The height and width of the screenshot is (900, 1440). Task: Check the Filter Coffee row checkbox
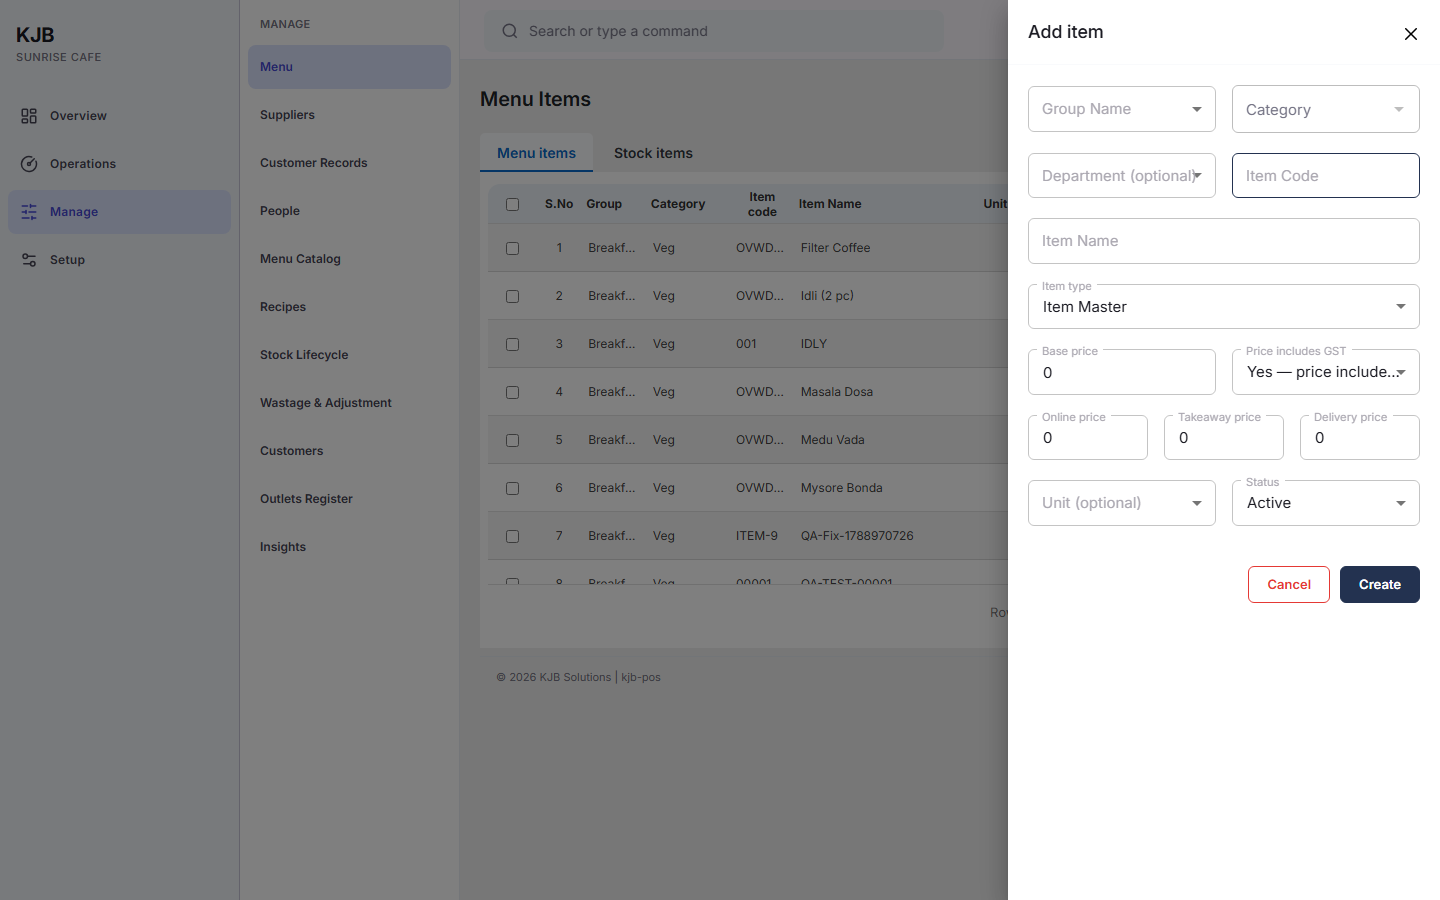pyautogui.click(x=512, y=248)
